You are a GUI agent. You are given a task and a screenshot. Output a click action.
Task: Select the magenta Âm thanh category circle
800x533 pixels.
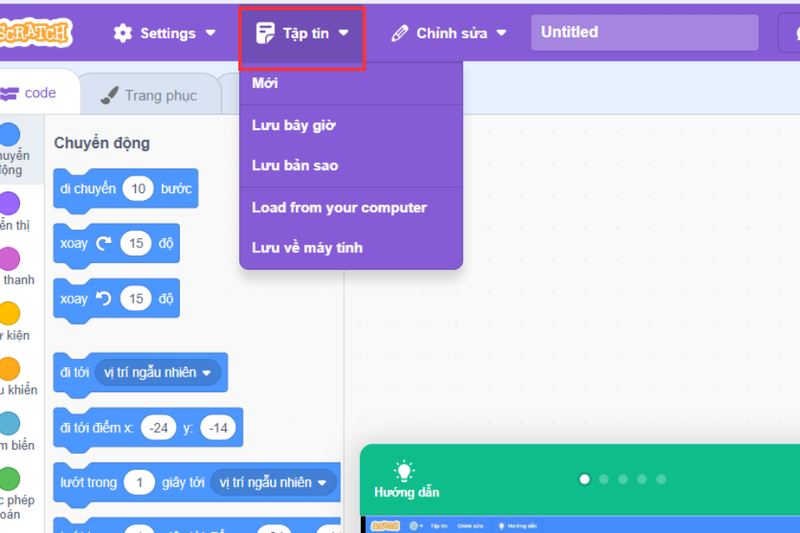pyautogui.click(x=9, y=259)
